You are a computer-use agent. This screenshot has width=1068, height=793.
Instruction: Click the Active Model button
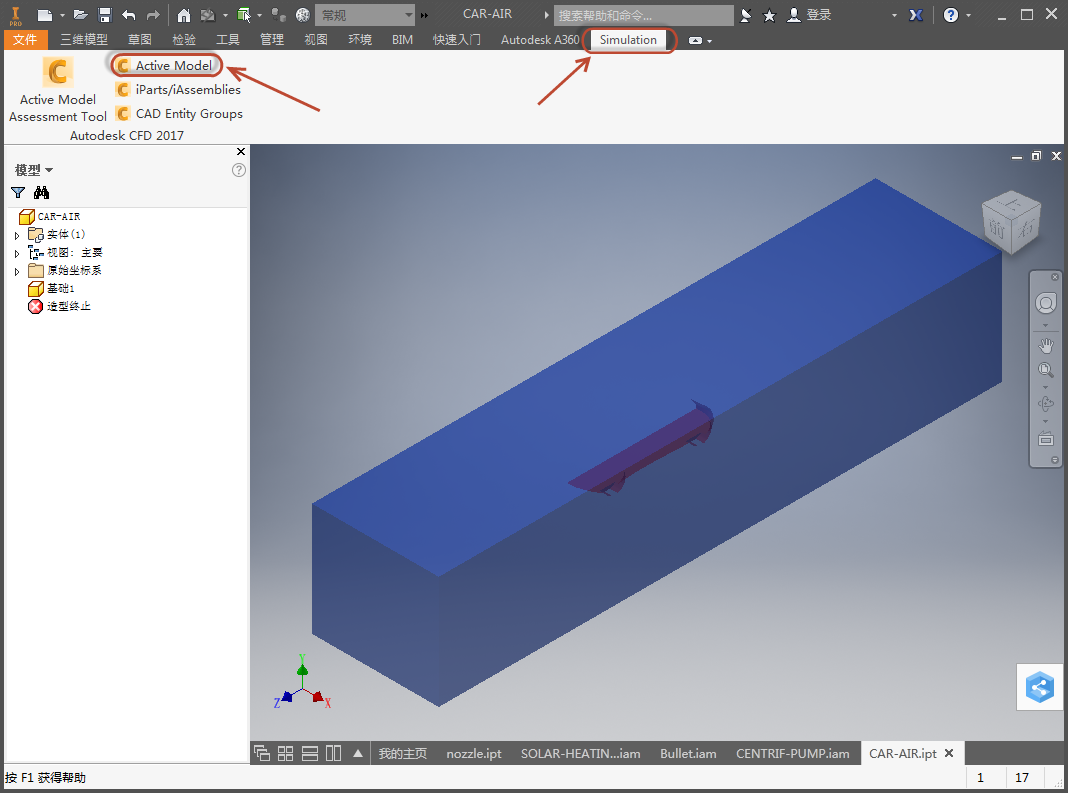click(165, 65)
